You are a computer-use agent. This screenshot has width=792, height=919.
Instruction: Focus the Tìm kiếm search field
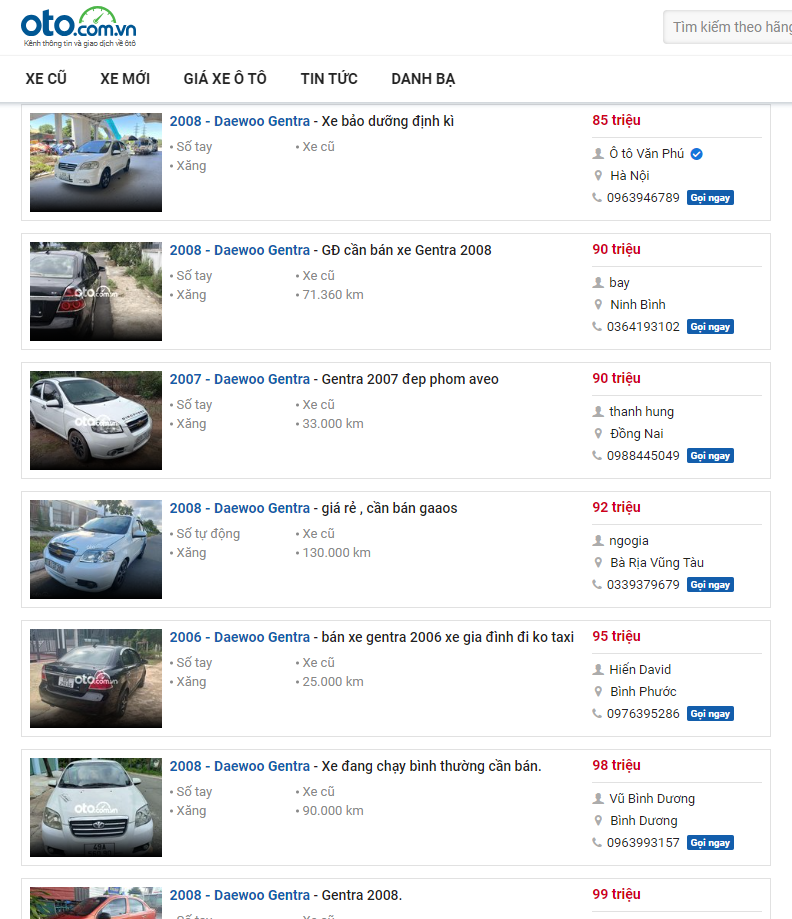tap(728, 27)
